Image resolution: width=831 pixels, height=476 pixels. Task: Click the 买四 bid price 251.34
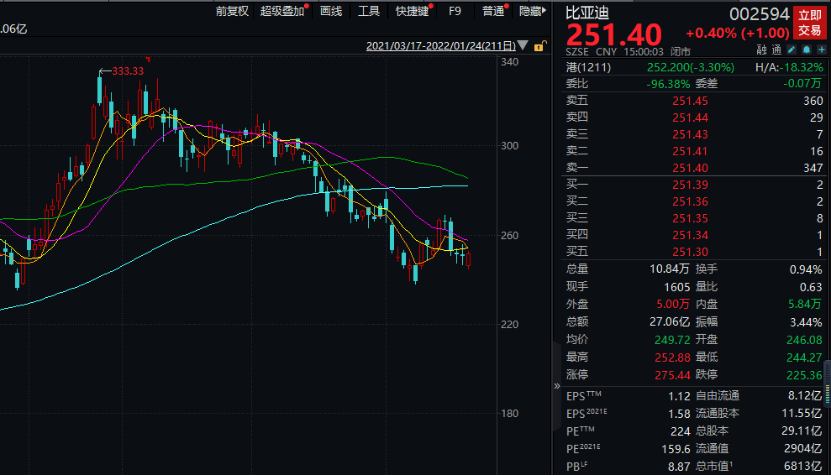tap(690, 235)
